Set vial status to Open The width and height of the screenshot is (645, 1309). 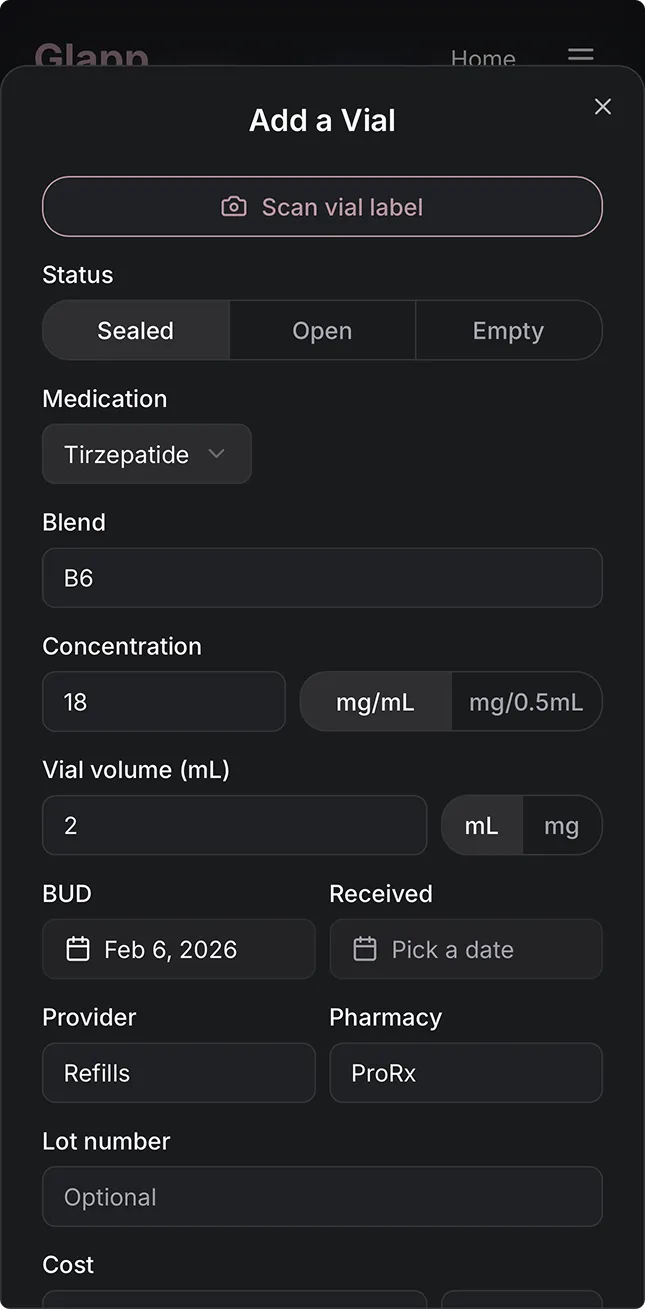(322, 330)
